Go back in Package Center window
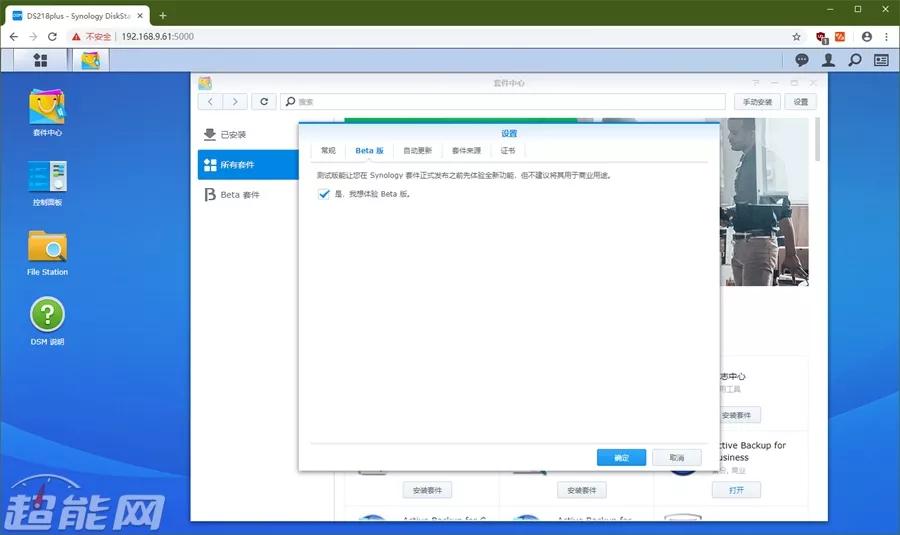Viewport: 900px width, 535px height. (x=210, y=102)
